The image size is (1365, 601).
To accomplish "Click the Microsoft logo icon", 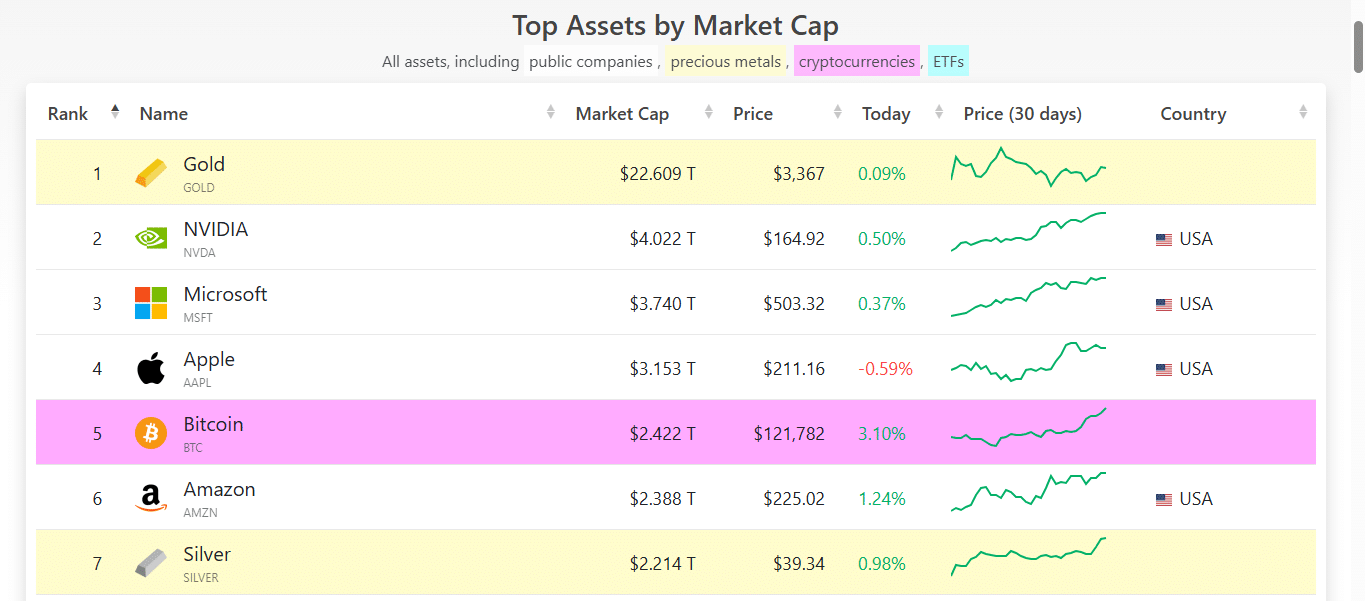I will pyautogui.click(x=151, y=303).
